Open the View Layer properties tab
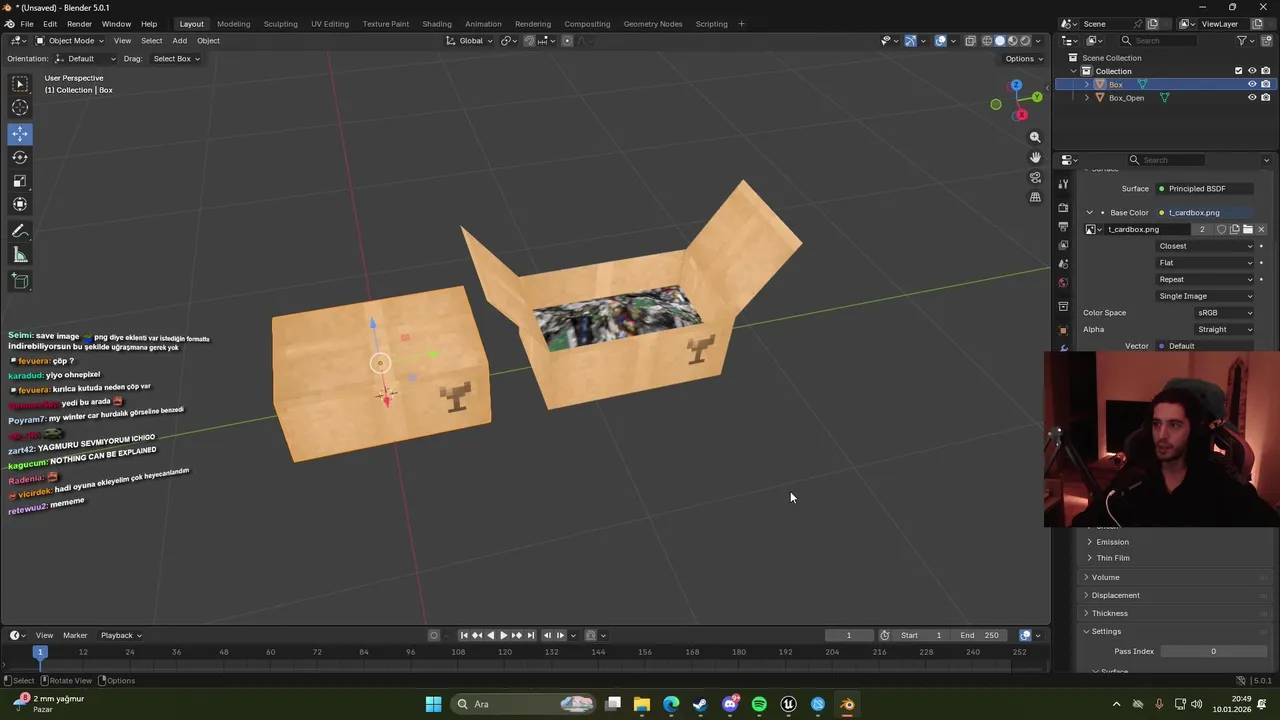 click(1063, 245)
